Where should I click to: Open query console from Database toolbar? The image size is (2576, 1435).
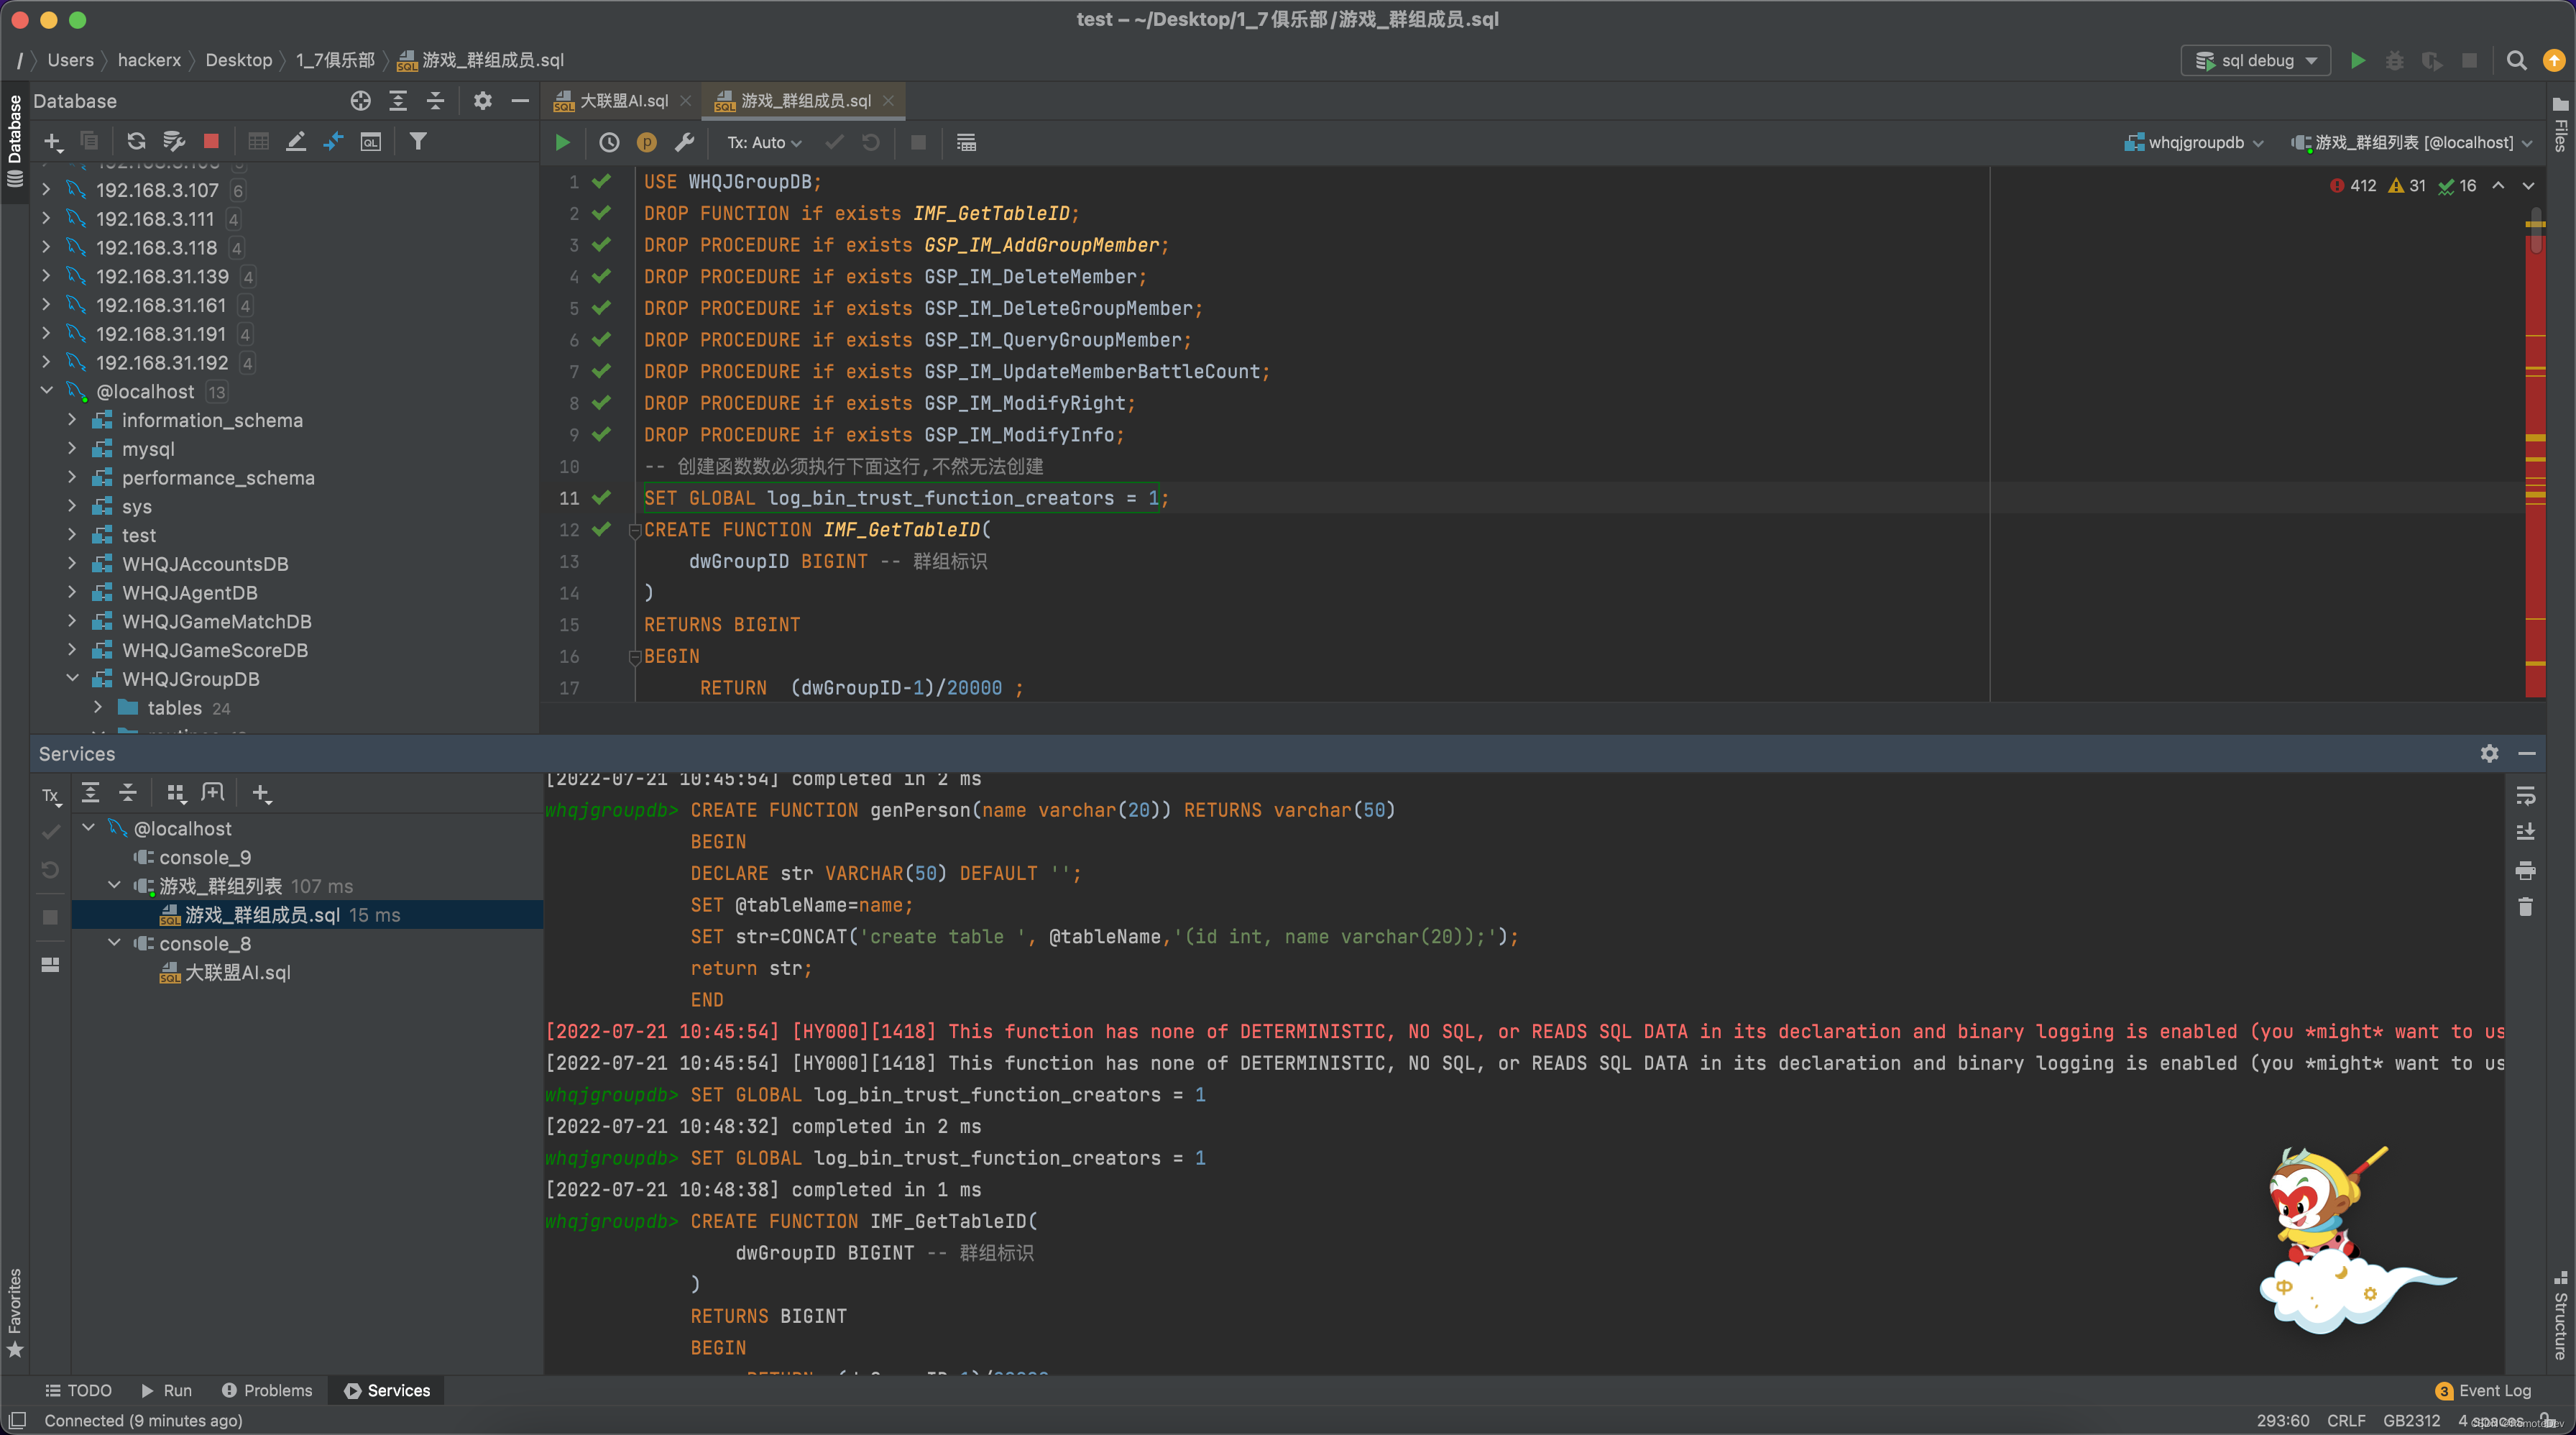pyautogui.click(x=371, y=141)
